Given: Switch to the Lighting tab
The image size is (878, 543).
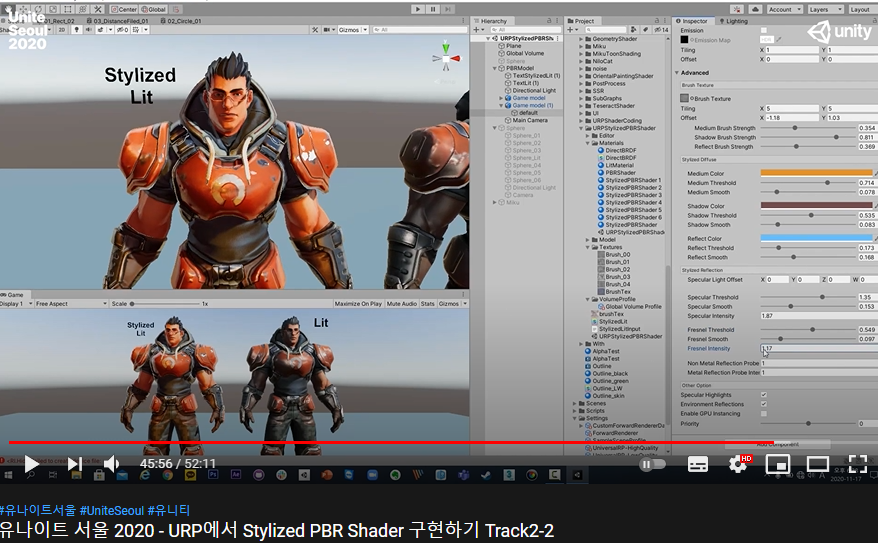Looking at the screenshot, I should 733,21.
